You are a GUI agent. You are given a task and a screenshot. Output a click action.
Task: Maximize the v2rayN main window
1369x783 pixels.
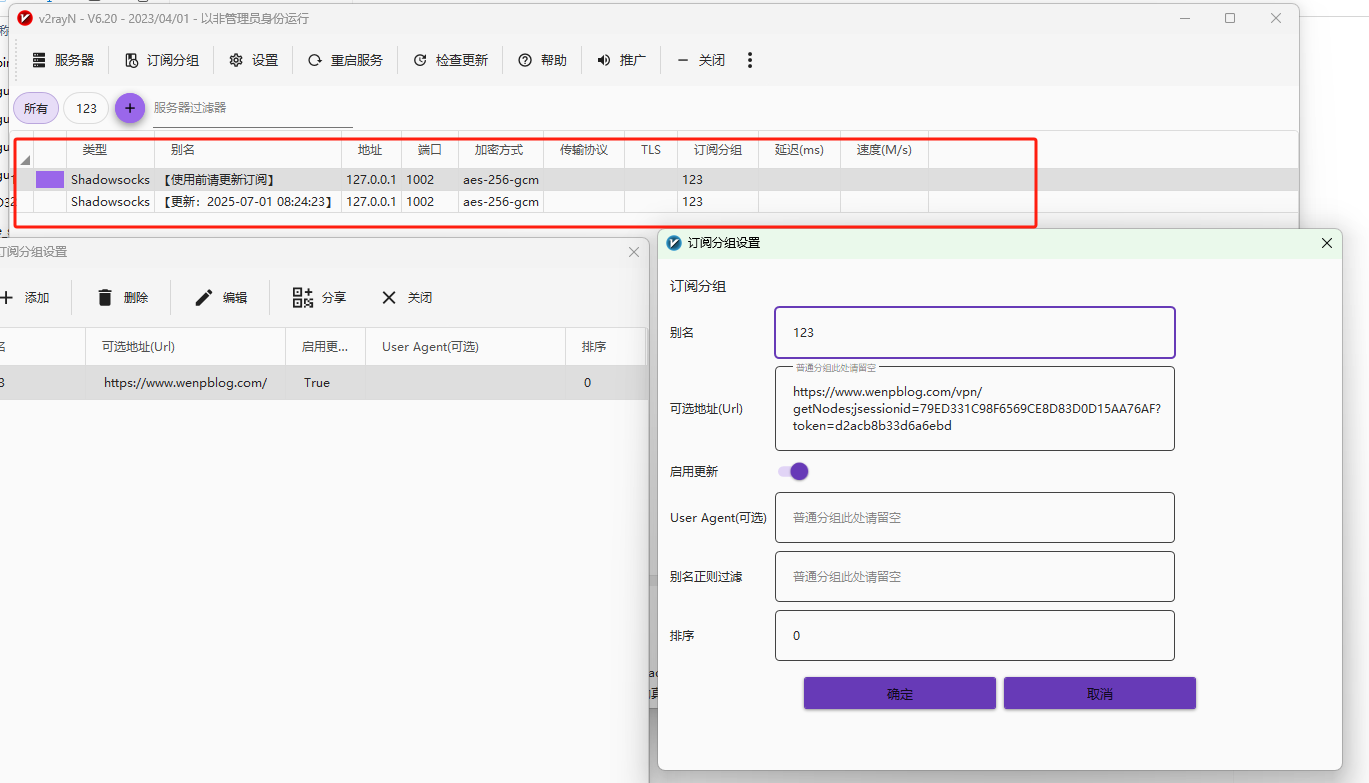1230,18
